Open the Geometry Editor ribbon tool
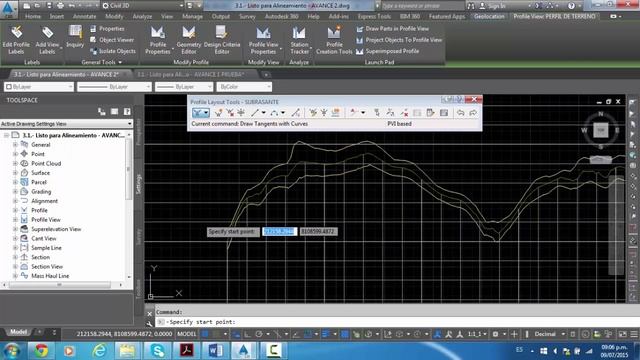 tap(189, 40)
